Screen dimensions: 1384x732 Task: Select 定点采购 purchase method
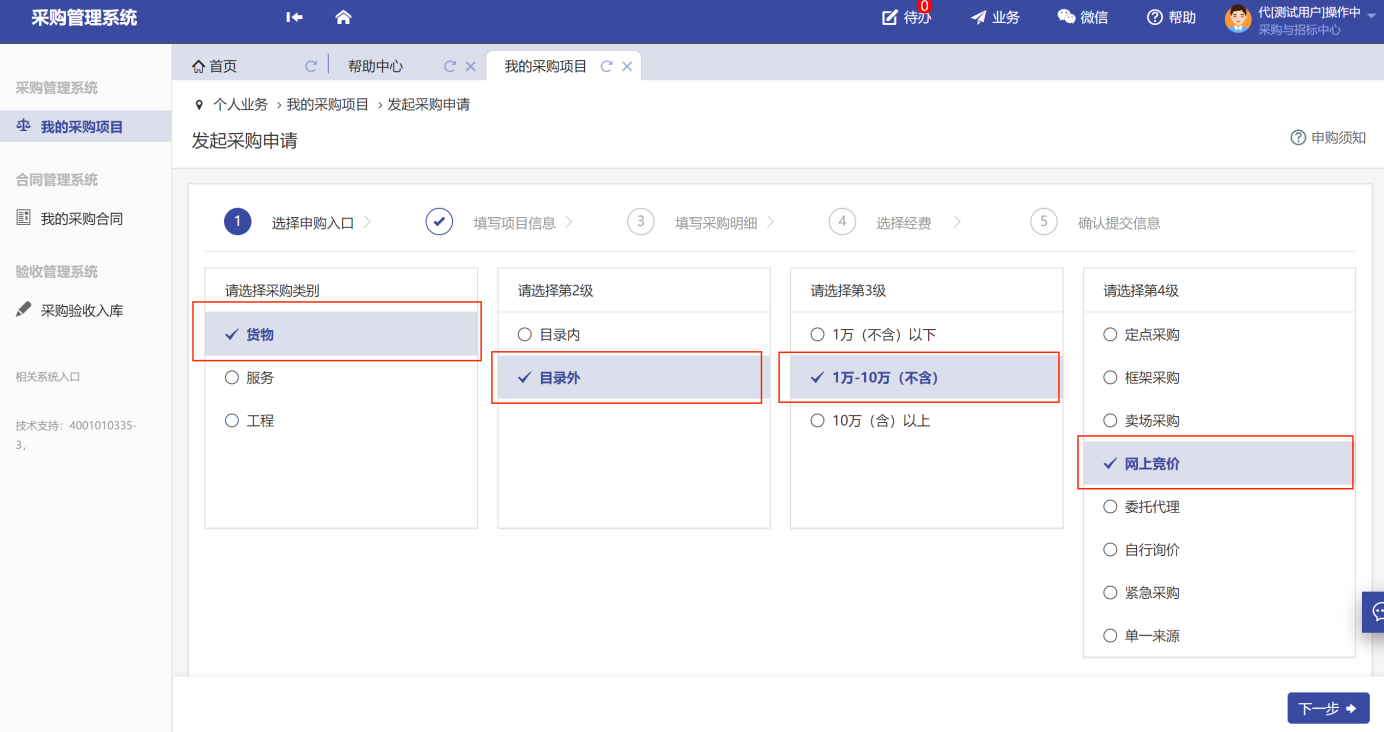(x=1110, y=335)
